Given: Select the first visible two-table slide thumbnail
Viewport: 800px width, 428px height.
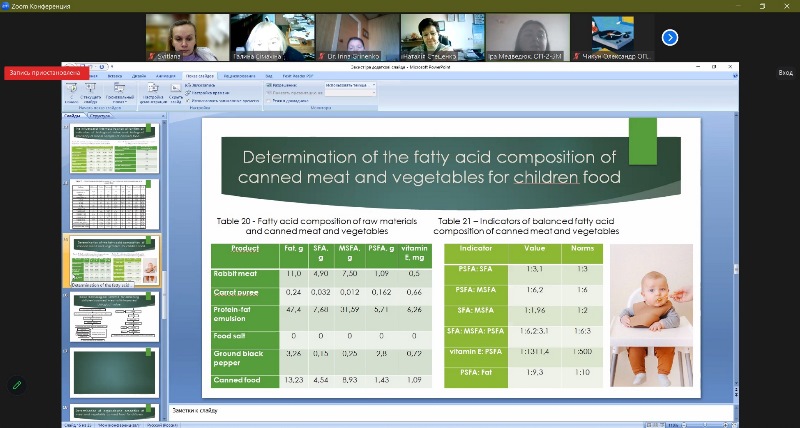Looking at the screenshot, I should (114, 148).
